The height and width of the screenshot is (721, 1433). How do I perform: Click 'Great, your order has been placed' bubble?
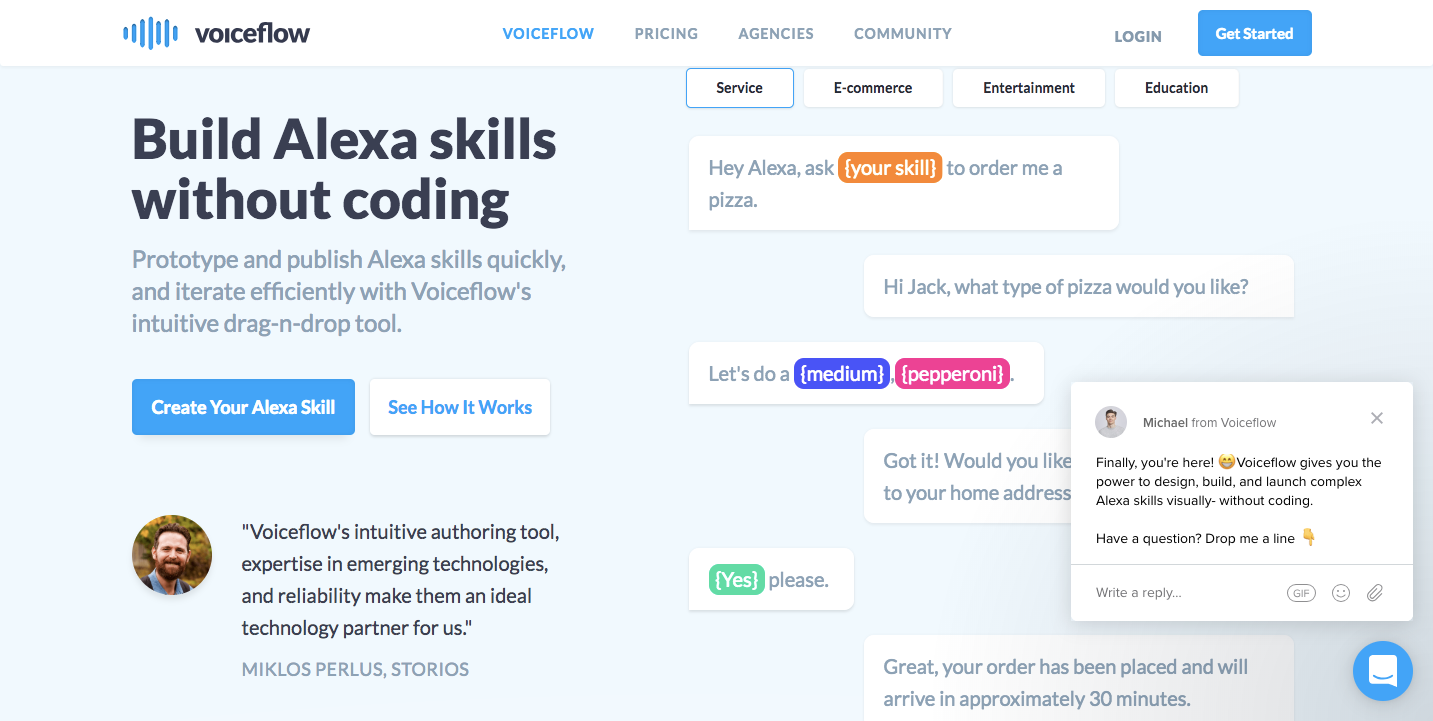(1079, 678)
